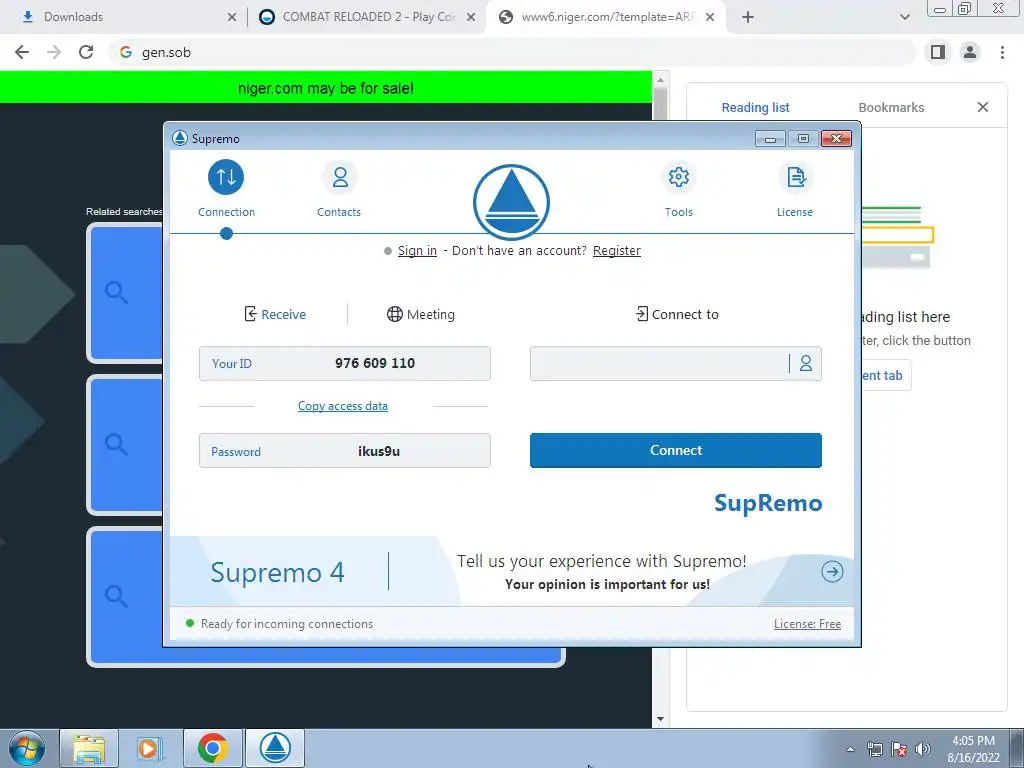Click the SupRemo brand logo text

[768, 504]
